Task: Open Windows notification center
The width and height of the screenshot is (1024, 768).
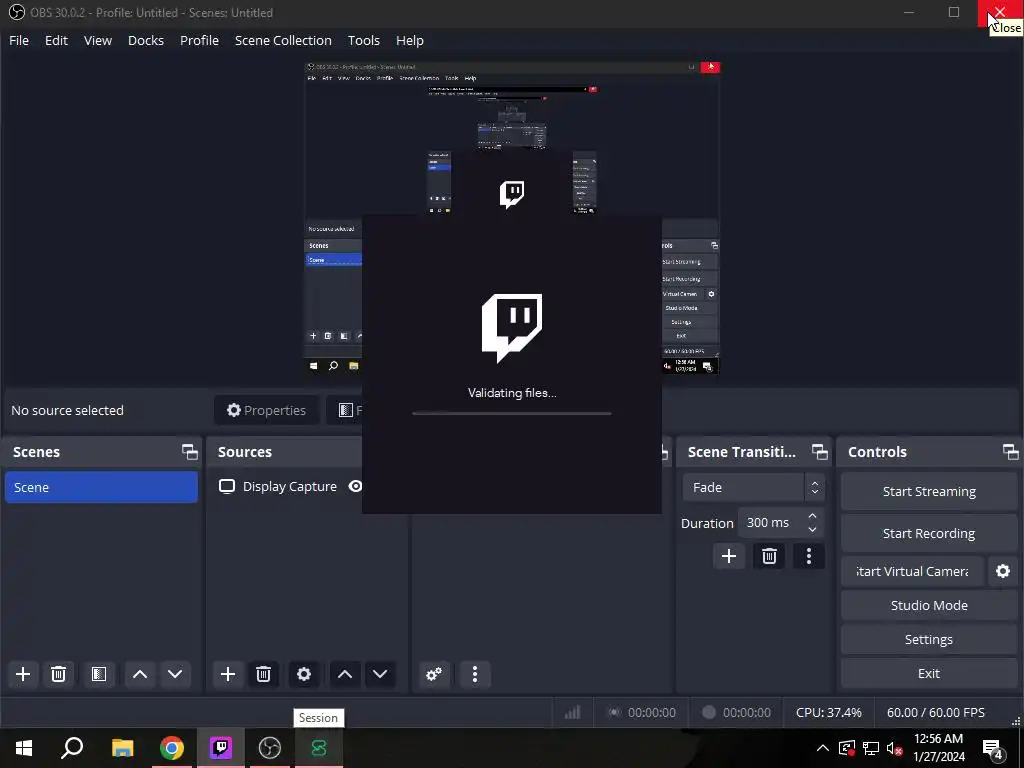Action: click(993, 748)
